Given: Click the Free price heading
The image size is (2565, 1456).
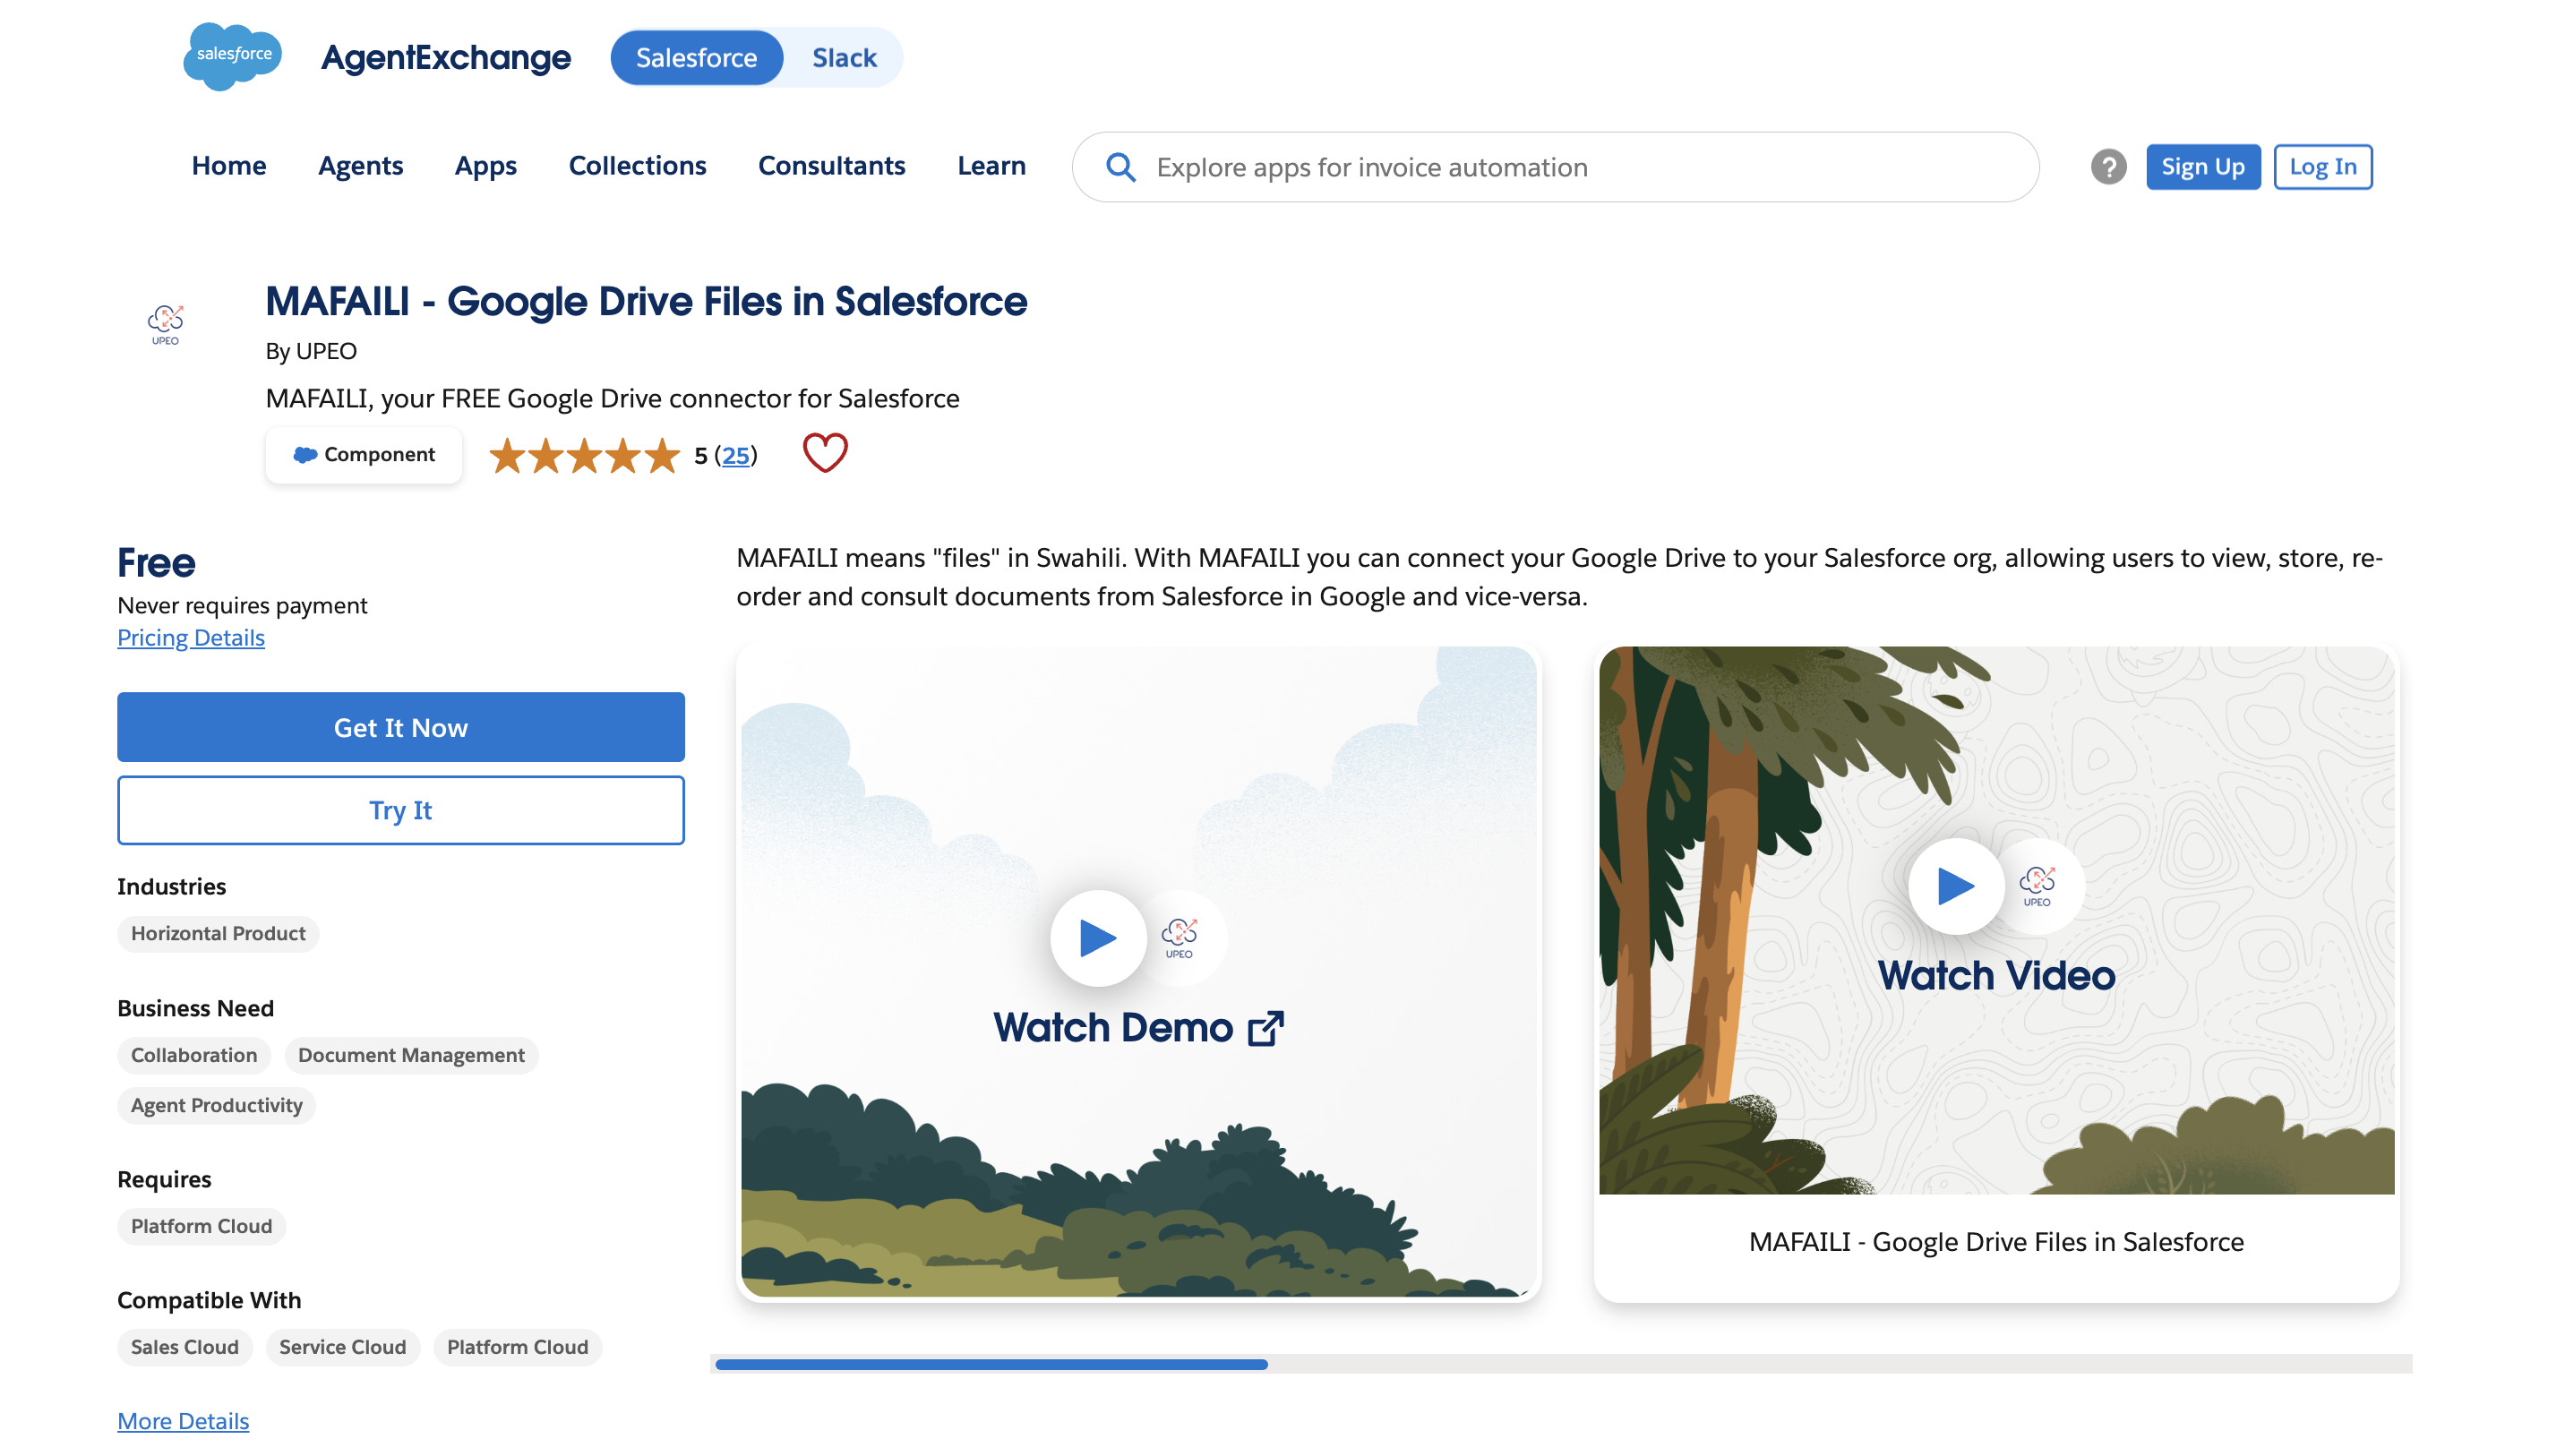Looking at the screenshot, I should [x=156, y=563].
